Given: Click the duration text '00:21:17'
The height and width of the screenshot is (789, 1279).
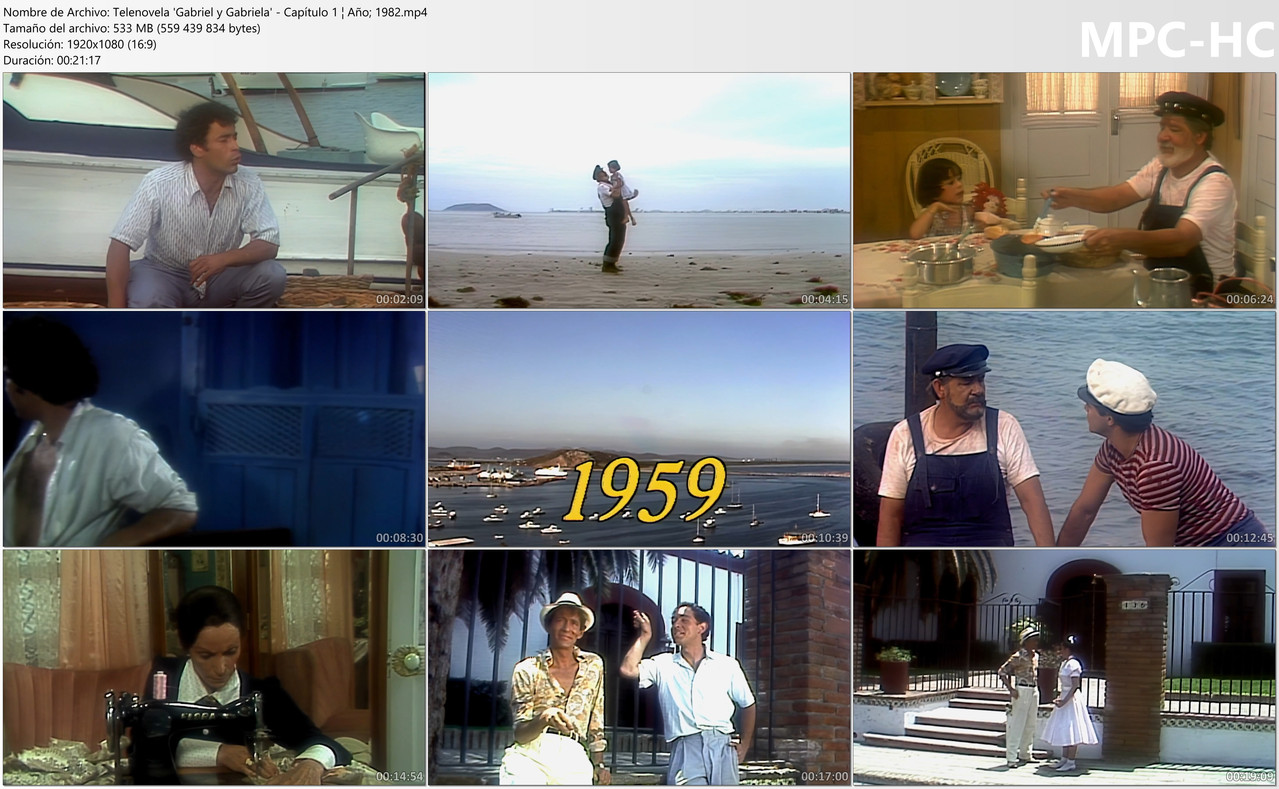Looking at the screenshot, I should 79,60.
